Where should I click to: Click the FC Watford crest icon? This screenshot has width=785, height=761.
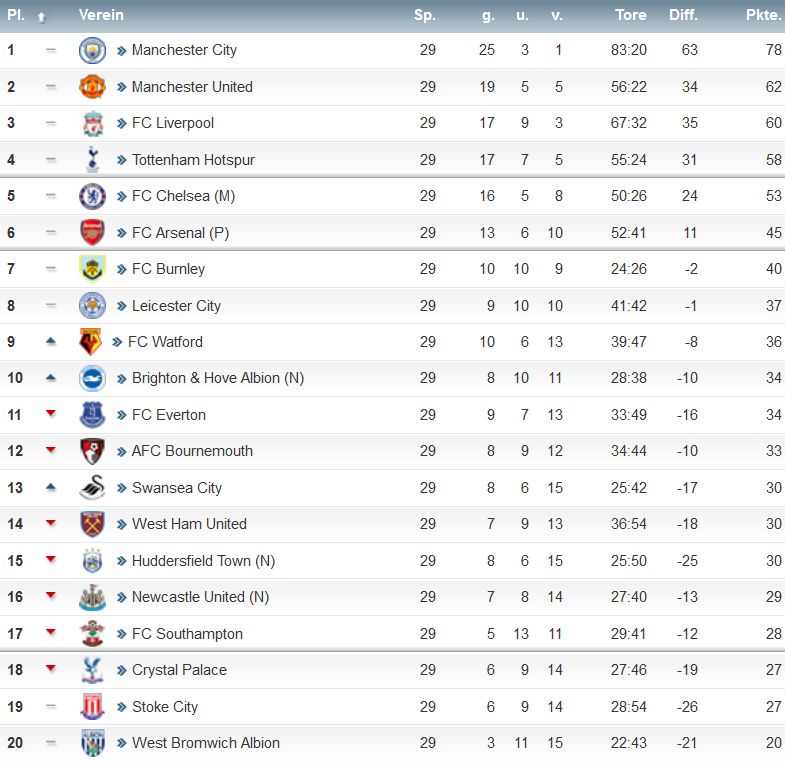(x=91, y=342)
